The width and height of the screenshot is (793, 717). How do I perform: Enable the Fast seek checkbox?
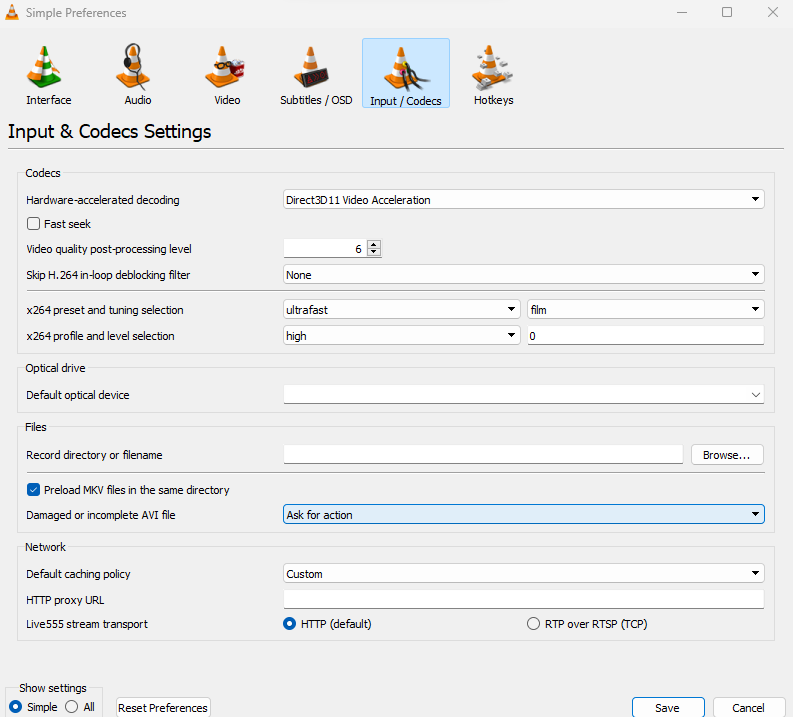[x=33, y=223]
